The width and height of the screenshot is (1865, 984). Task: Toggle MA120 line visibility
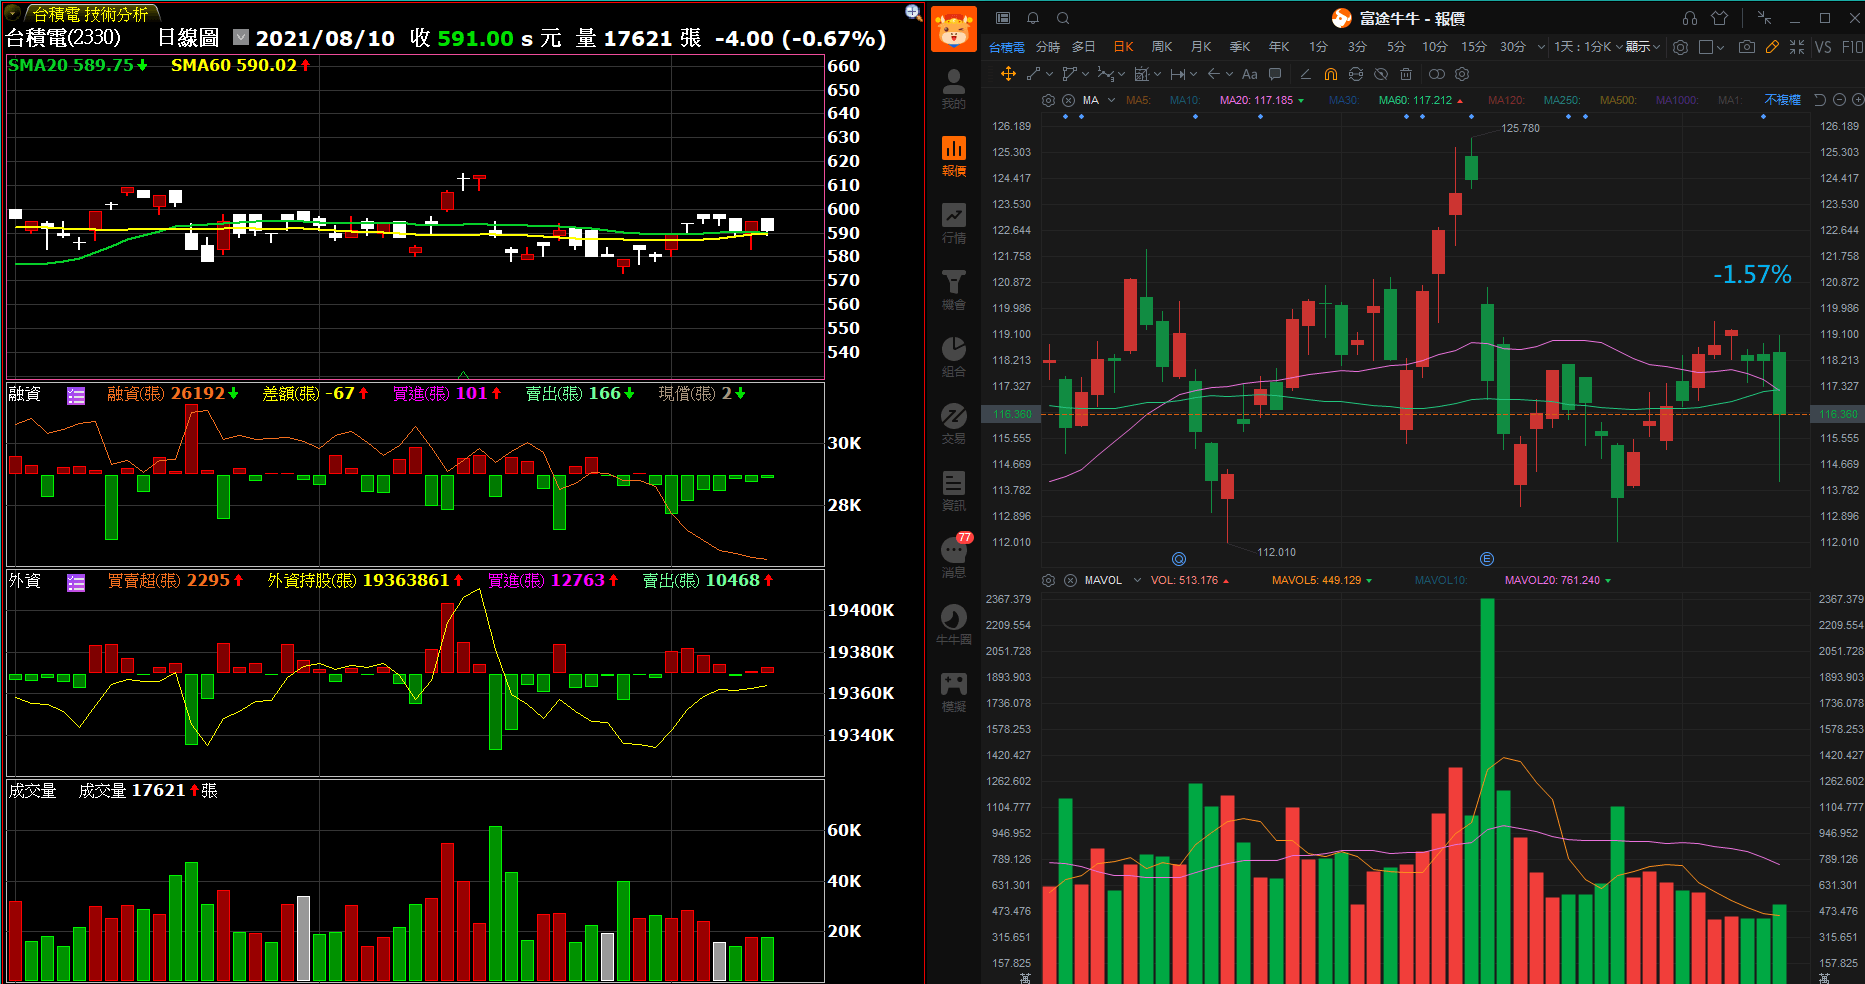pos(1506,100)
